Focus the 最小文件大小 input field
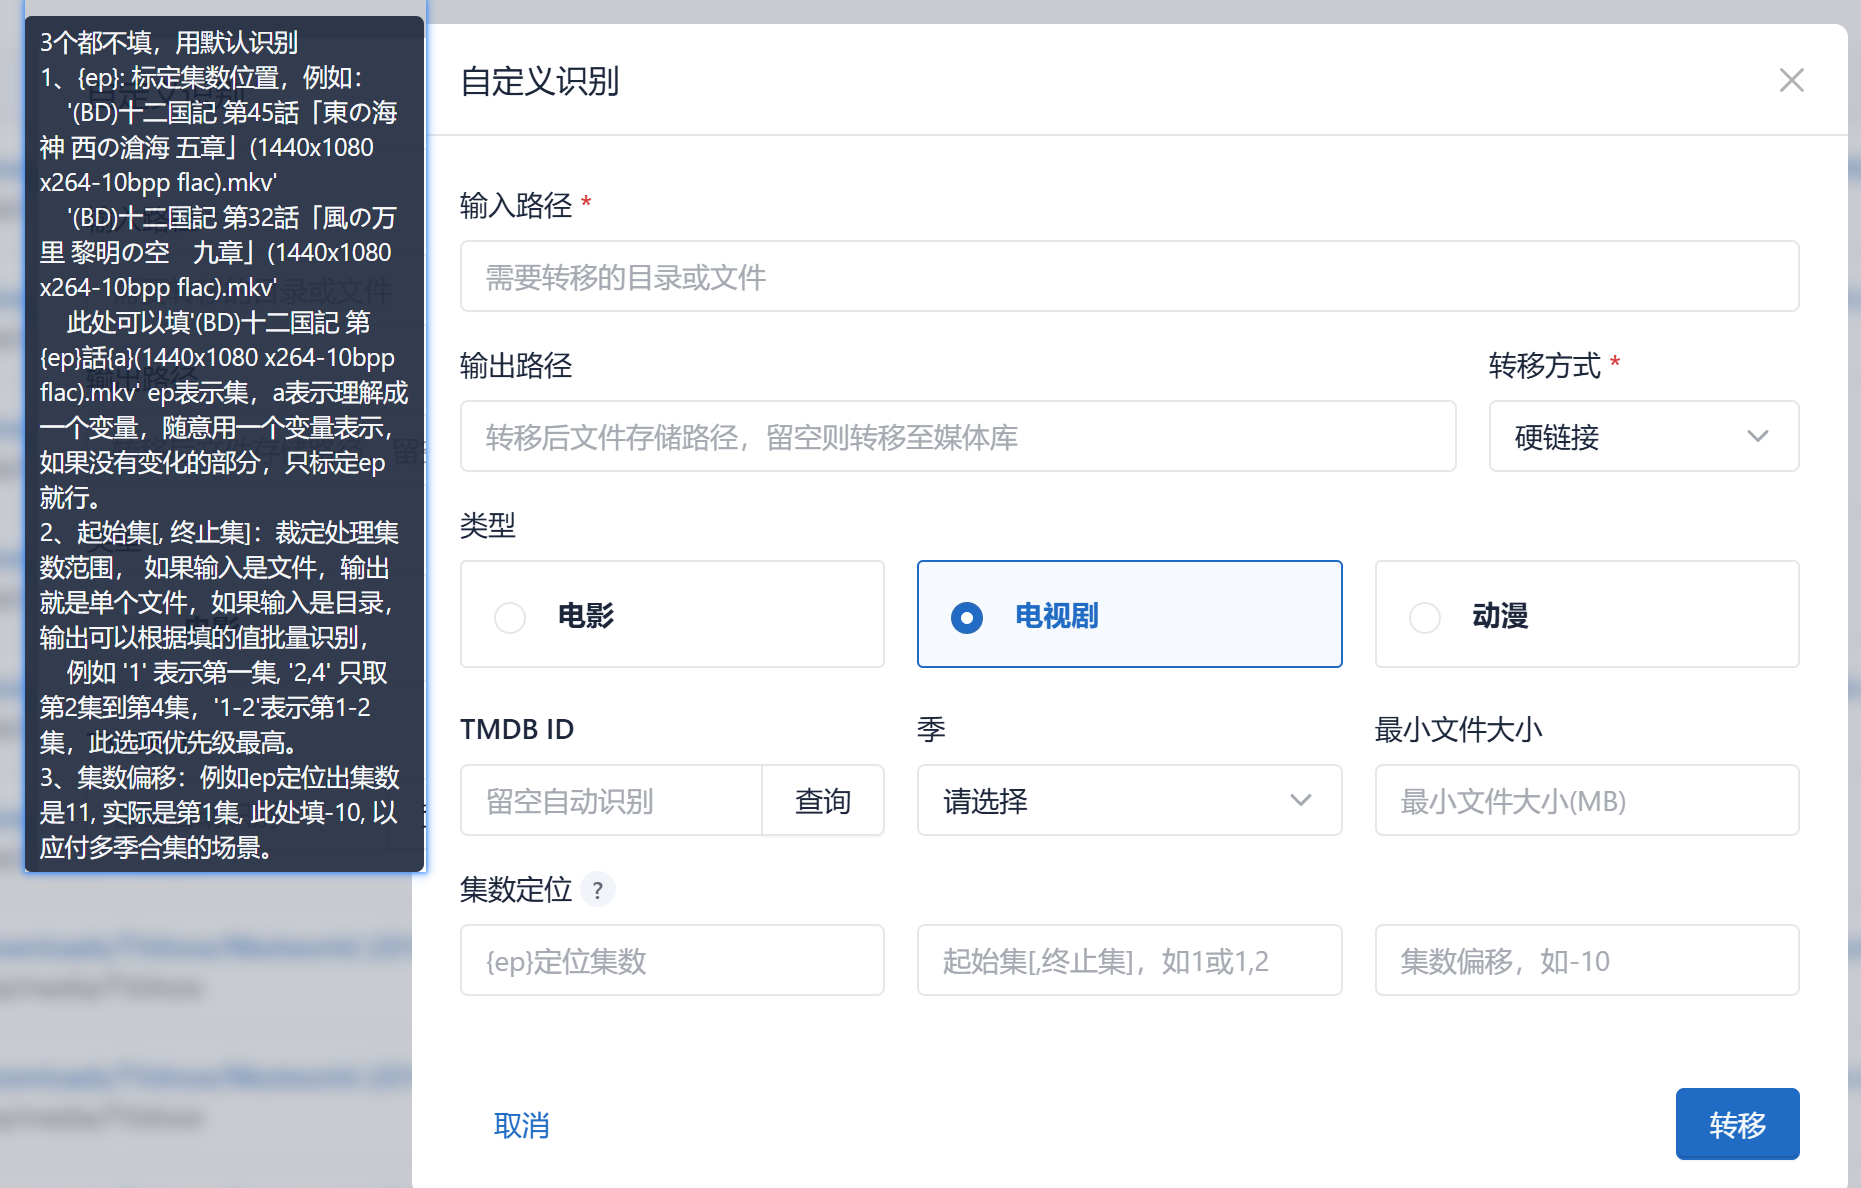The width and height of the screenshot is (1861, 1188). pyautogui.click(x=1586, y=800)
